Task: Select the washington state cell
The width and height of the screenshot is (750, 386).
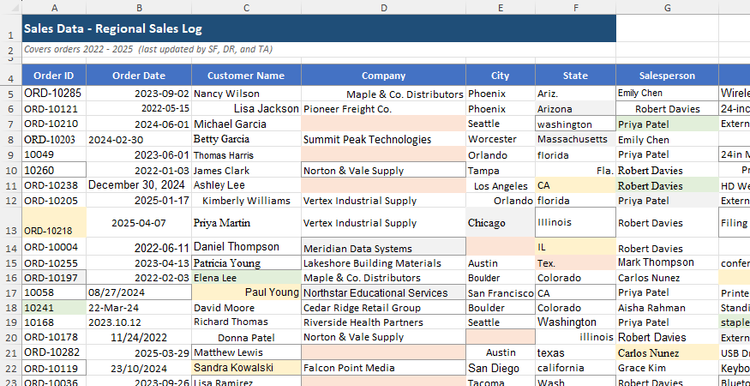Action: point(575,124)
